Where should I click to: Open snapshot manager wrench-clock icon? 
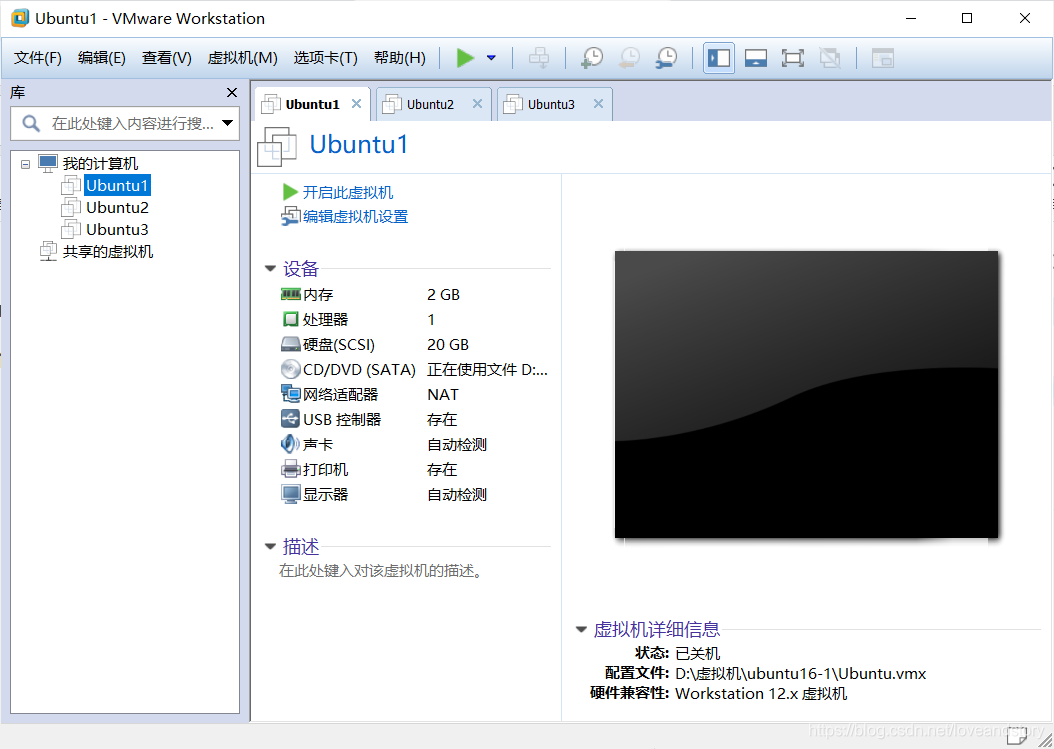click(x=667, y=58)
